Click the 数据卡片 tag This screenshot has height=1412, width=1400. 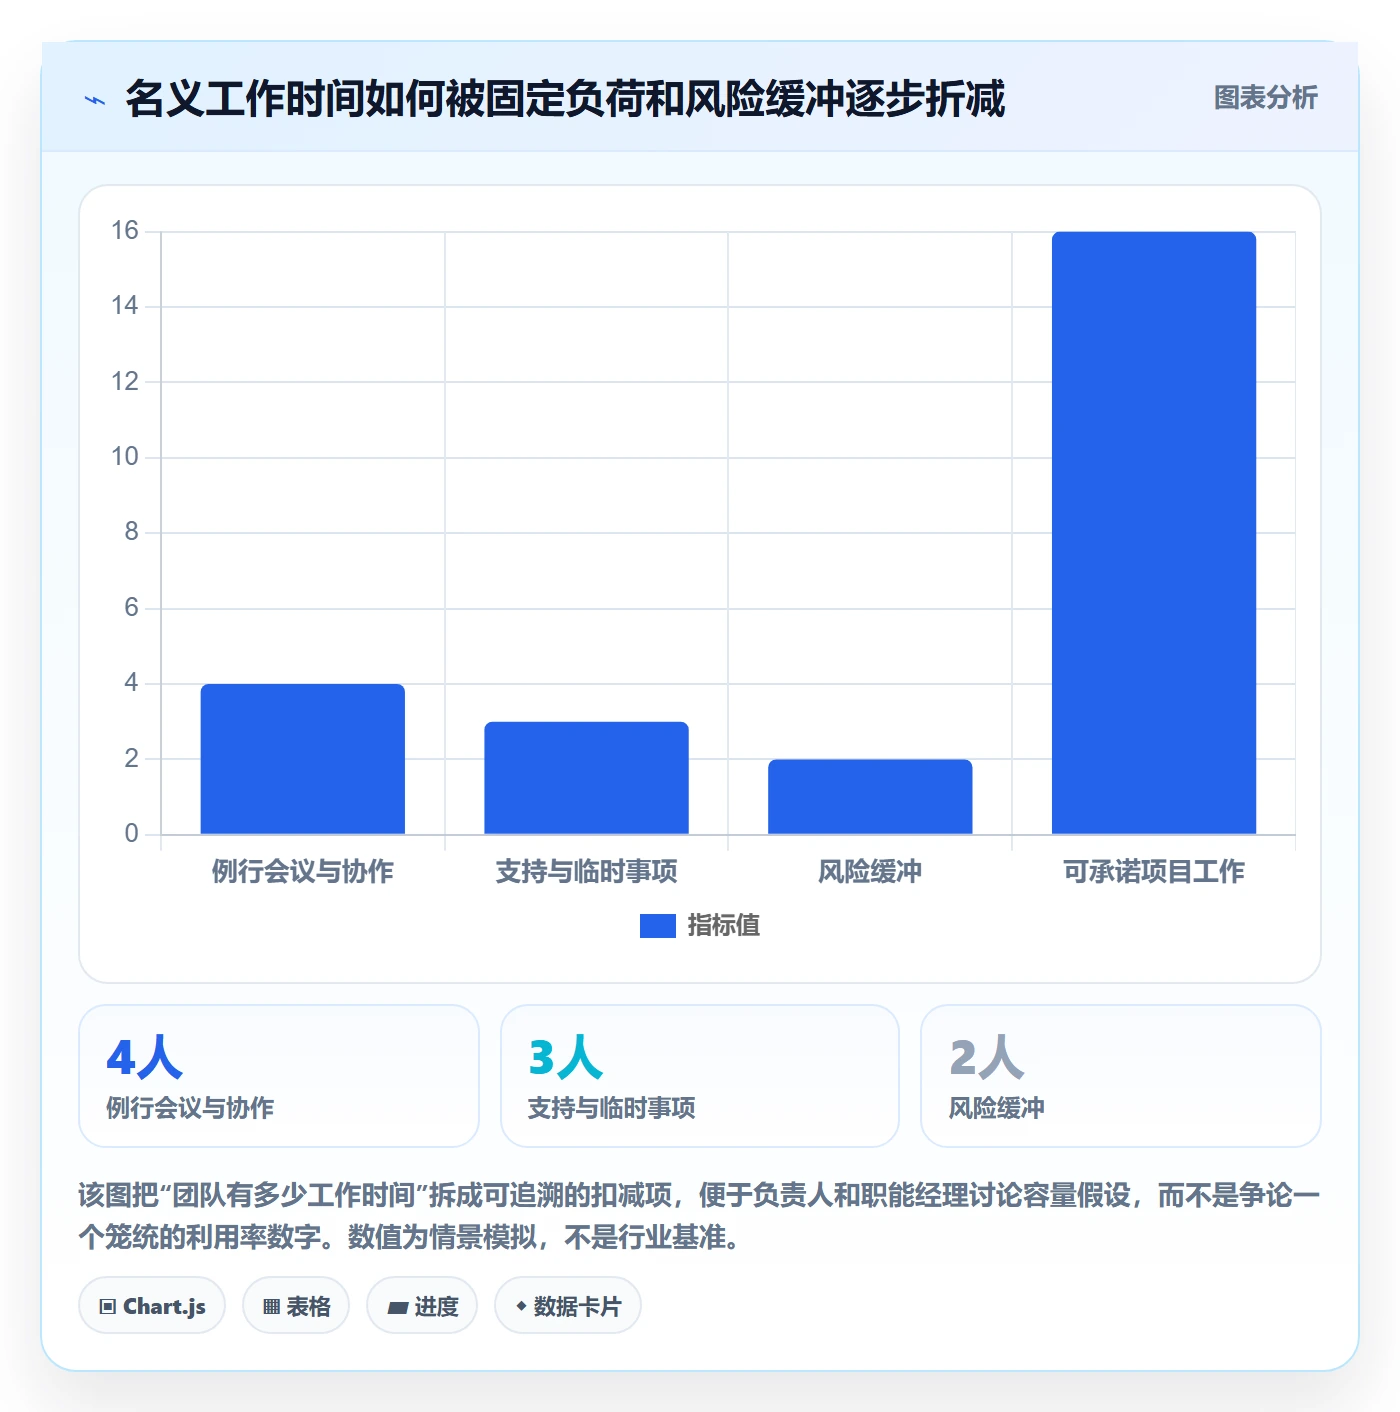point(568,1306)
